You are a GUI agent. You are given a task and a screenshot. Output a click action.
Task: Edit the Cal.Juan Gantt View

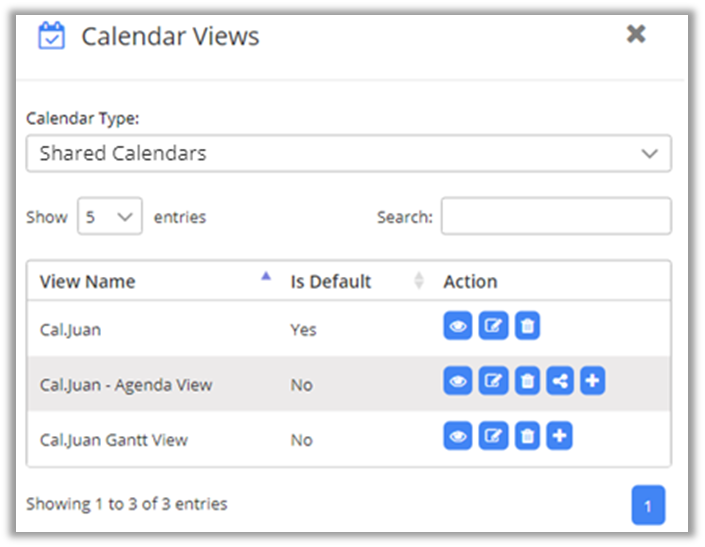493,436
